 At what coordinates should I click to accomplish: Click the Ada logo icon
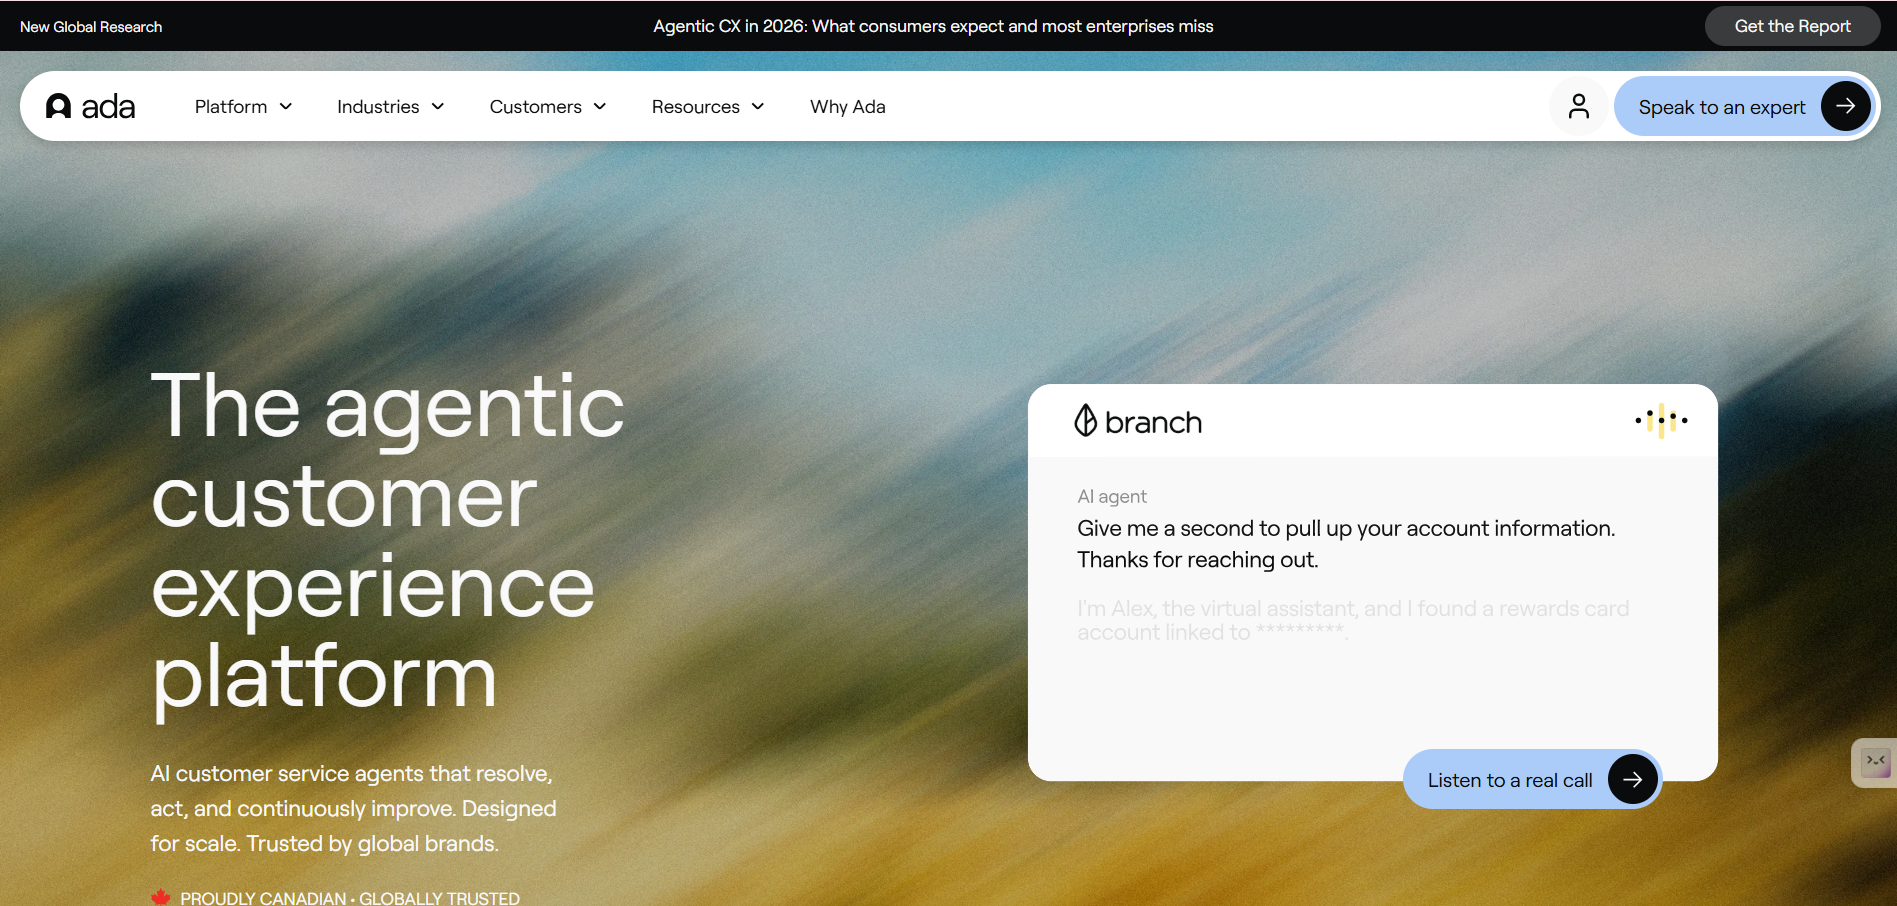(x=59, y=106)
